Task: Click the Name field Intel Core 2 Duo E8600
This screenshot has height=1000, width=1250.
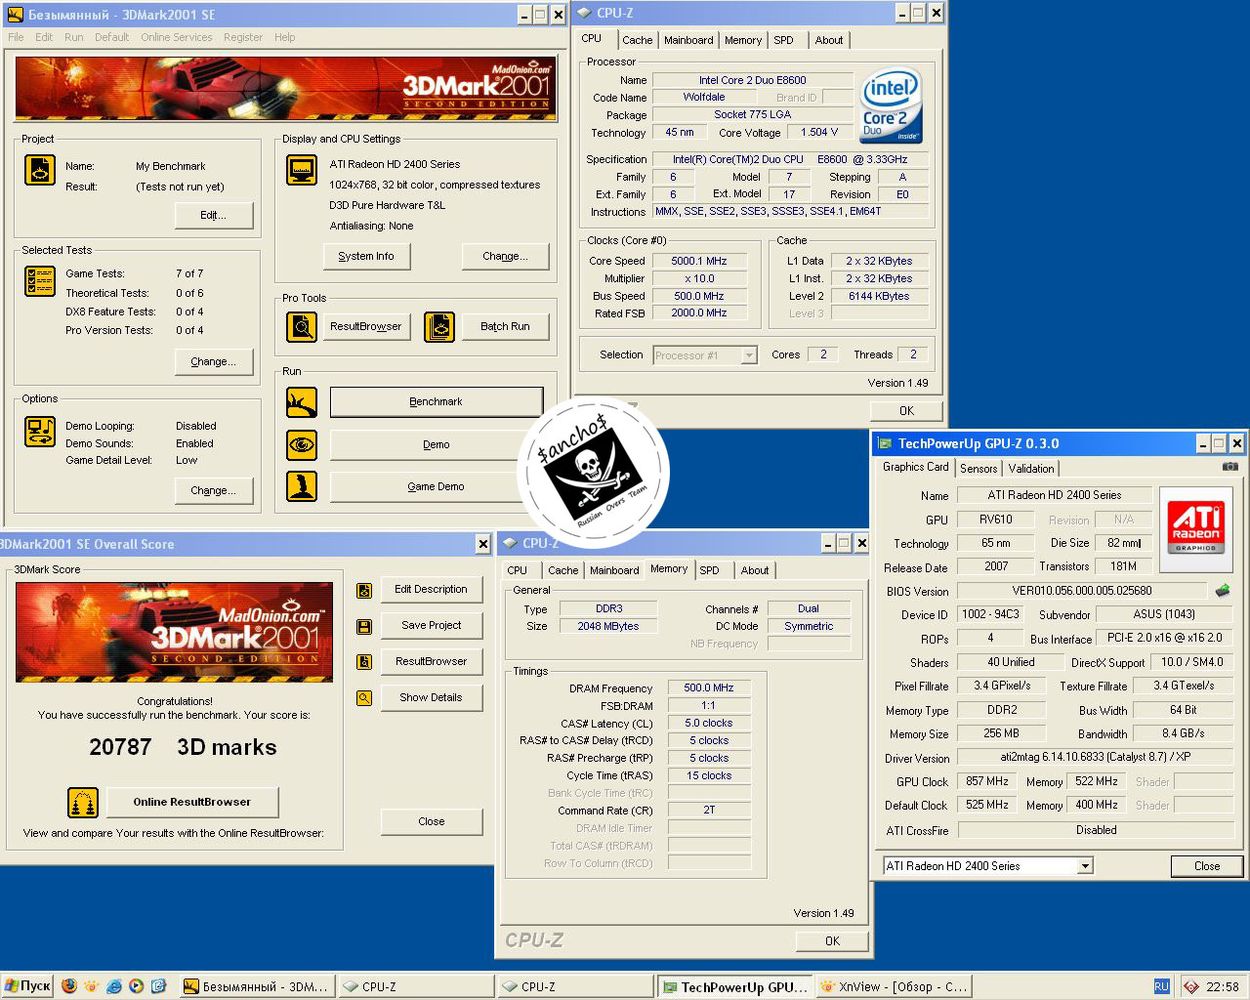Action: click(752, 80)
